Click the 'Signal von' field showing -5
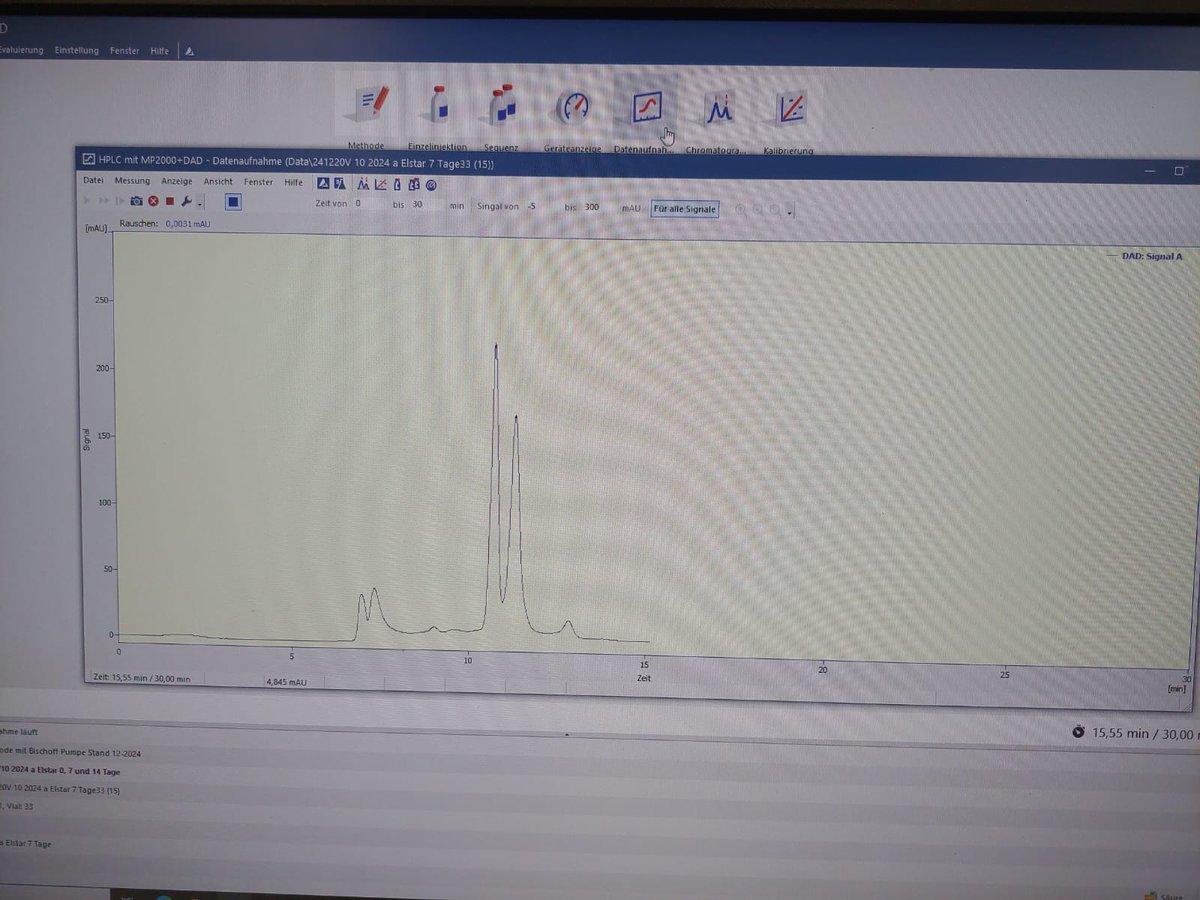 click(541, 206)
